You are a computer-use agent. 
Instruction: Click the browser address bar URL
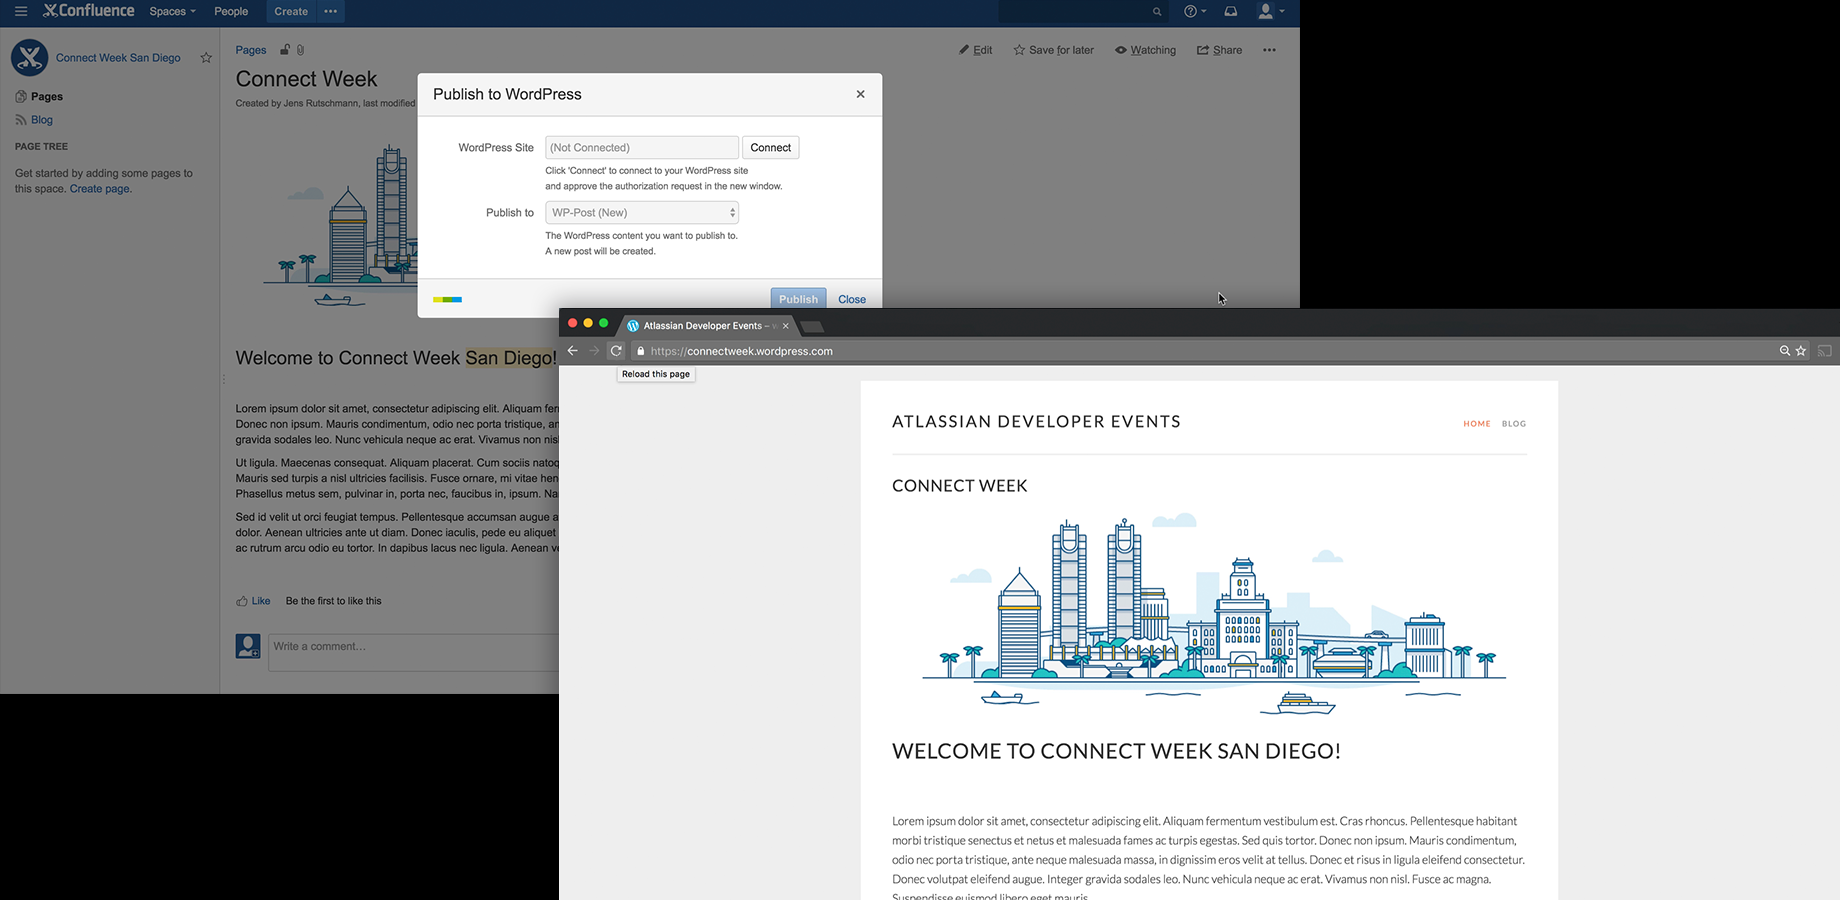(x=741, y=351)
